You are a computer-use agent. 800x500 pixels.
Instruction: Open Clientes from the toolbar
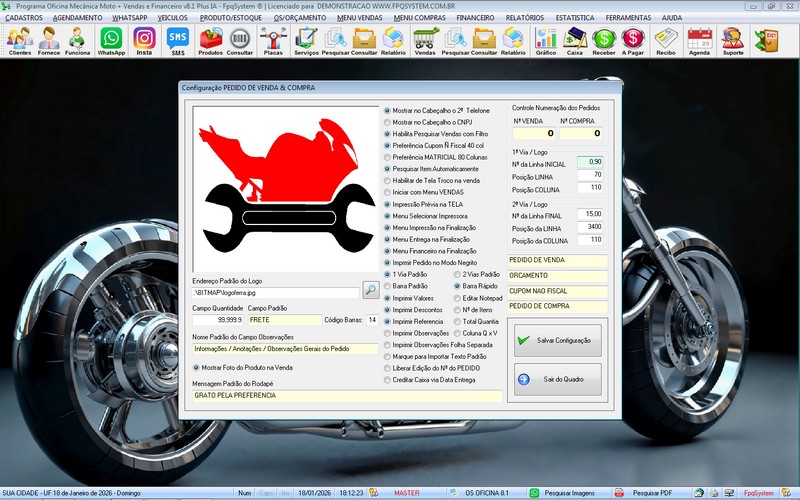[19, 39]
